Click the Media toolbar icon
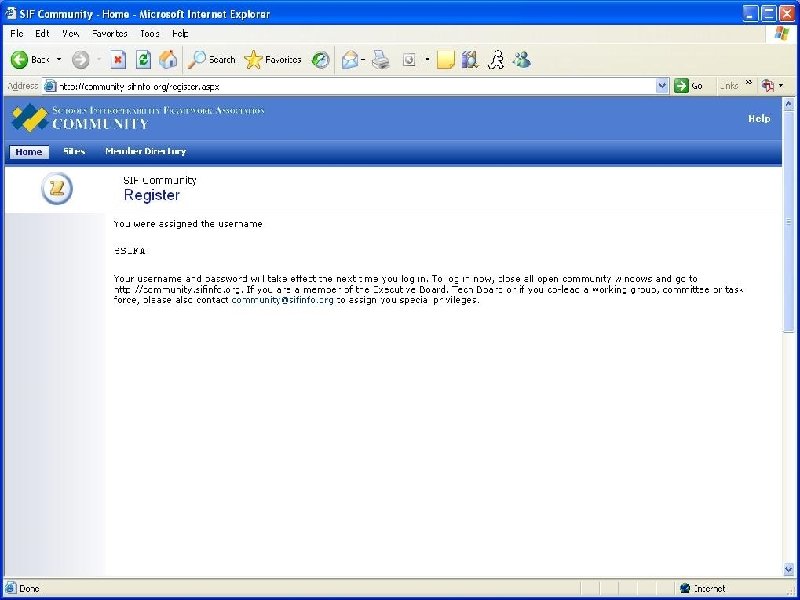Image resolution: width=800 pixels, height=600 pixels. pos(320,60)
